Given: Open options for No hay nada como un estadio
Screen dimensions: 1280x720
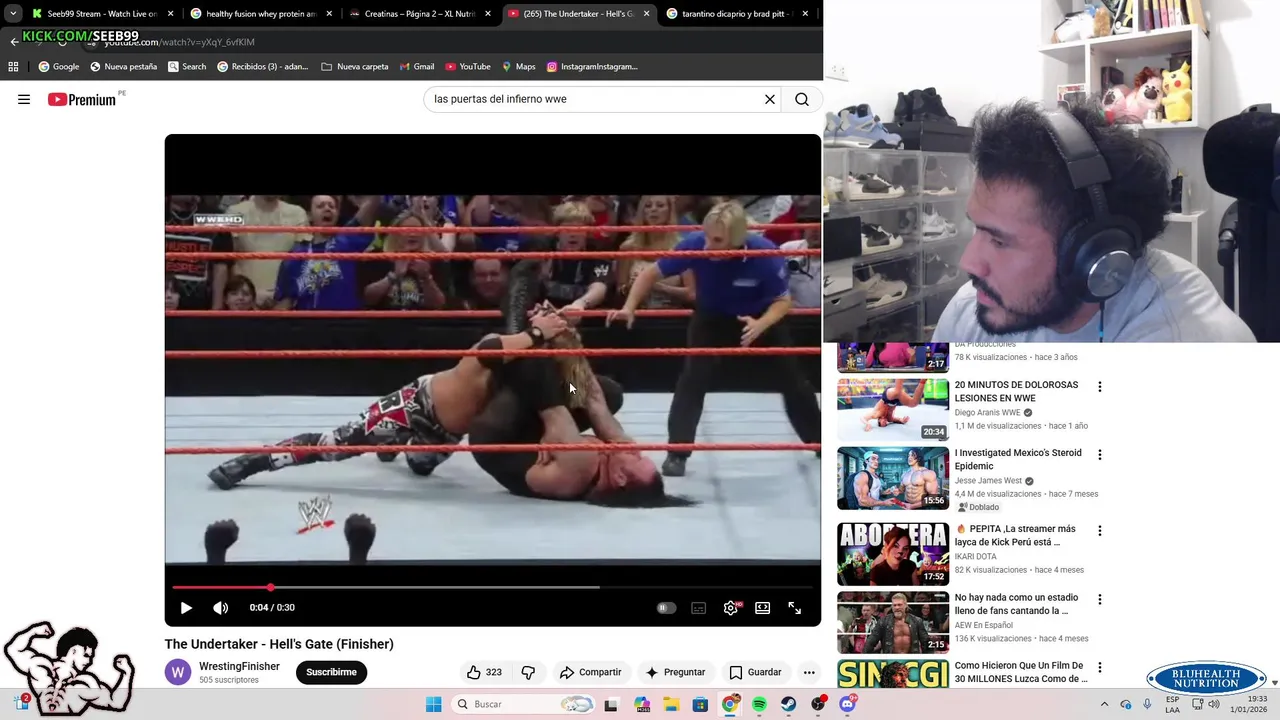Looking at the screenshot, I should click(x=1100, y=600).
